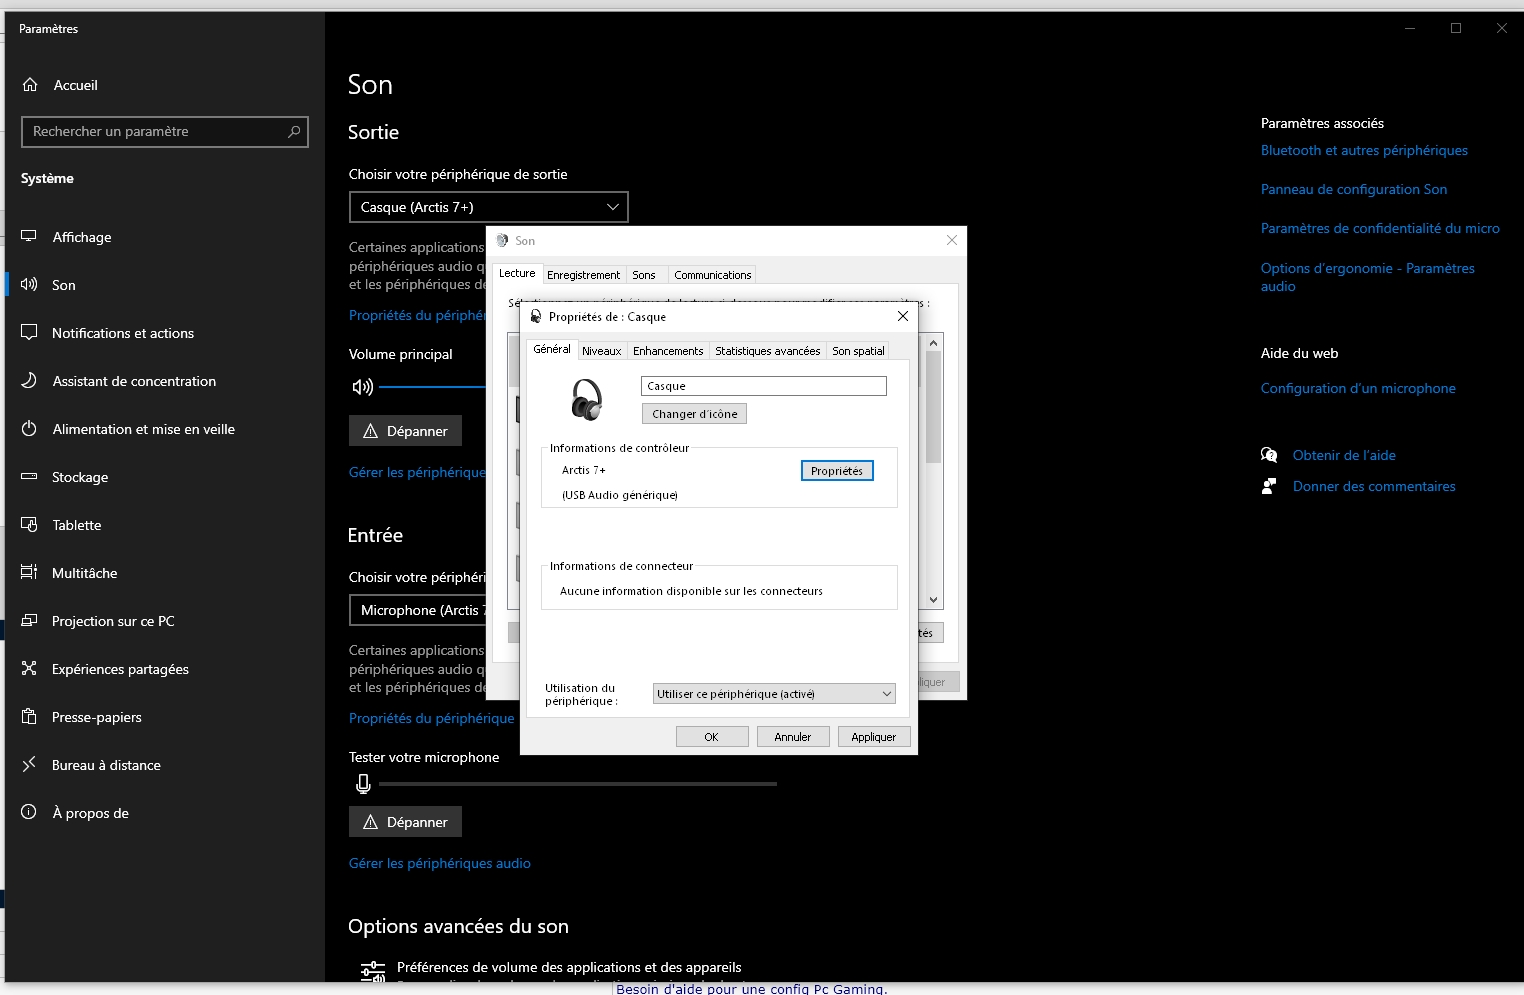The width and height of the screenshot is (1524, 995).
Task: Click the headphone icon in Casque properties
Action: 586,399
